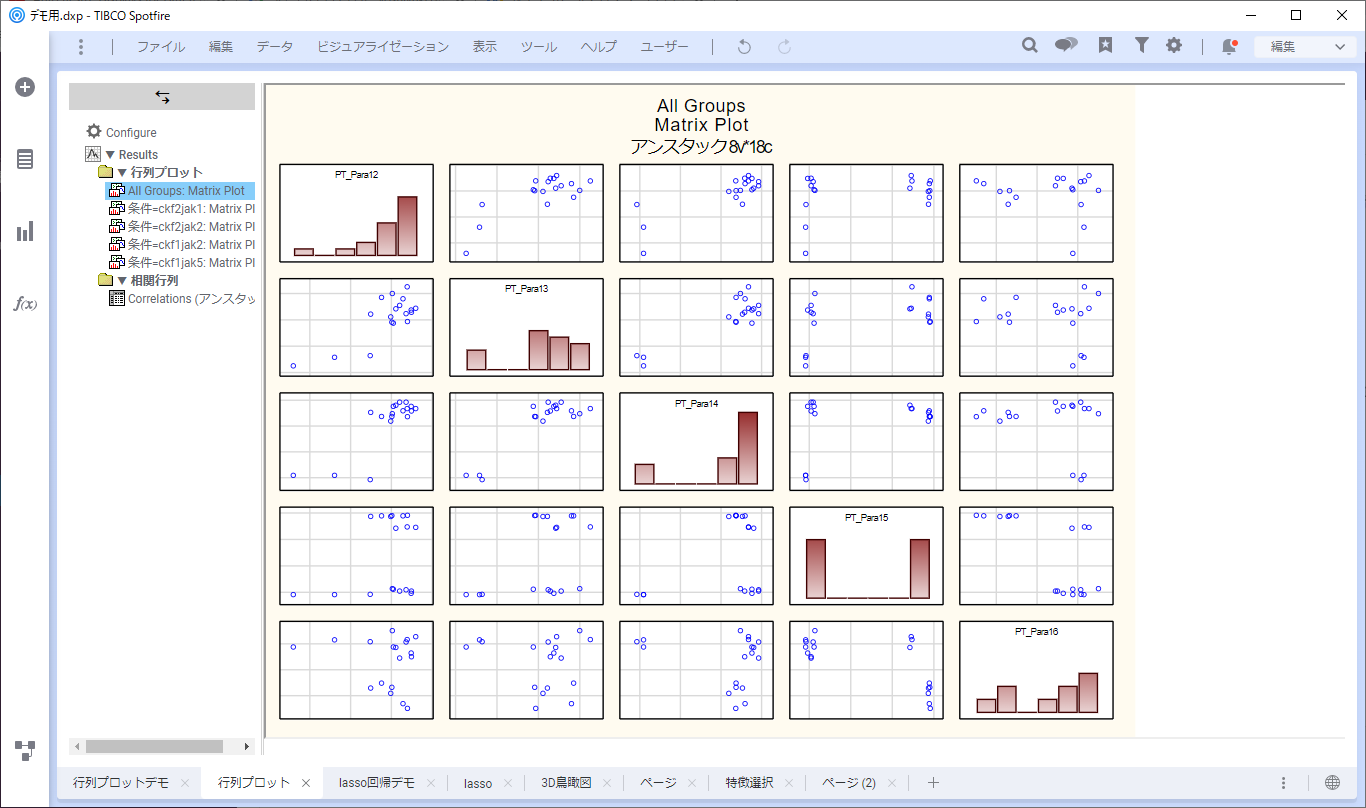Open the collaboration chat bubbles icon
The image size is (1366, 808).
1066,46
